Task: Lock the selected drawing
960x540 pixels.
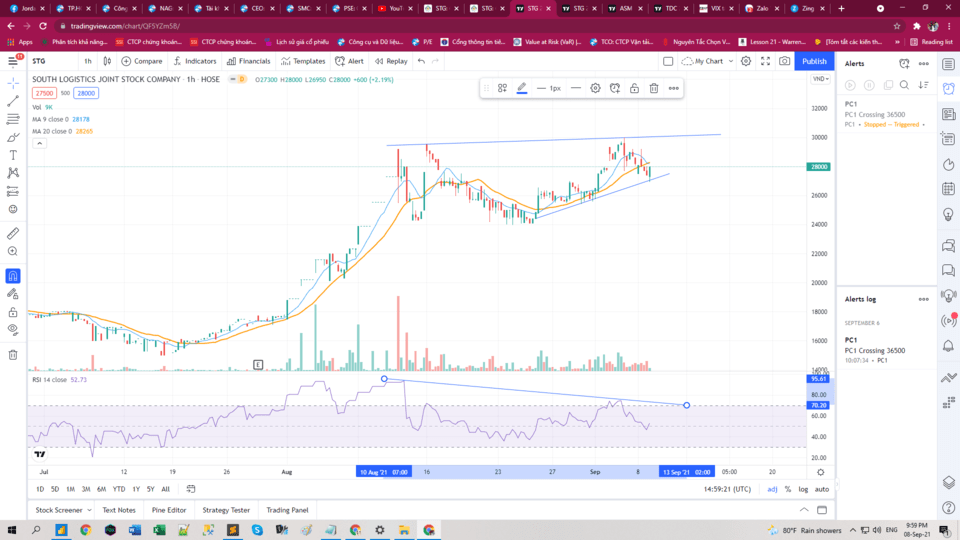Action: [634, 88]
